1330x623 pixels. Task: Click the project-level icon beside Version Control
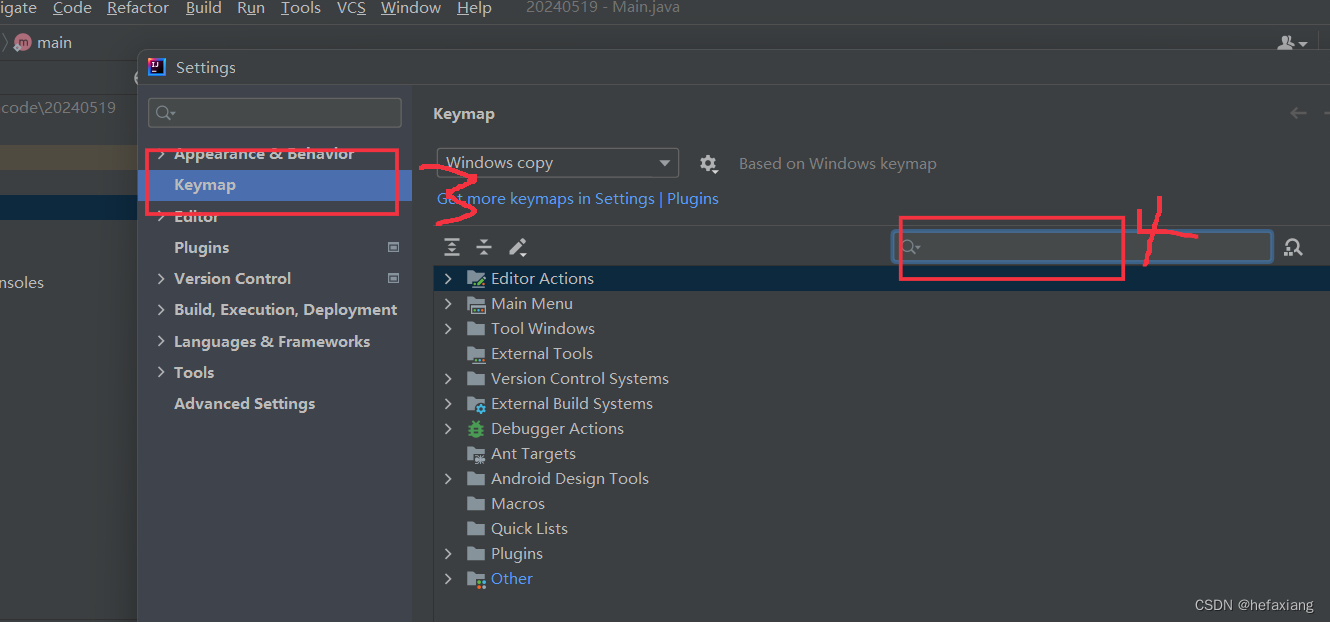click(x=393, y=278)
